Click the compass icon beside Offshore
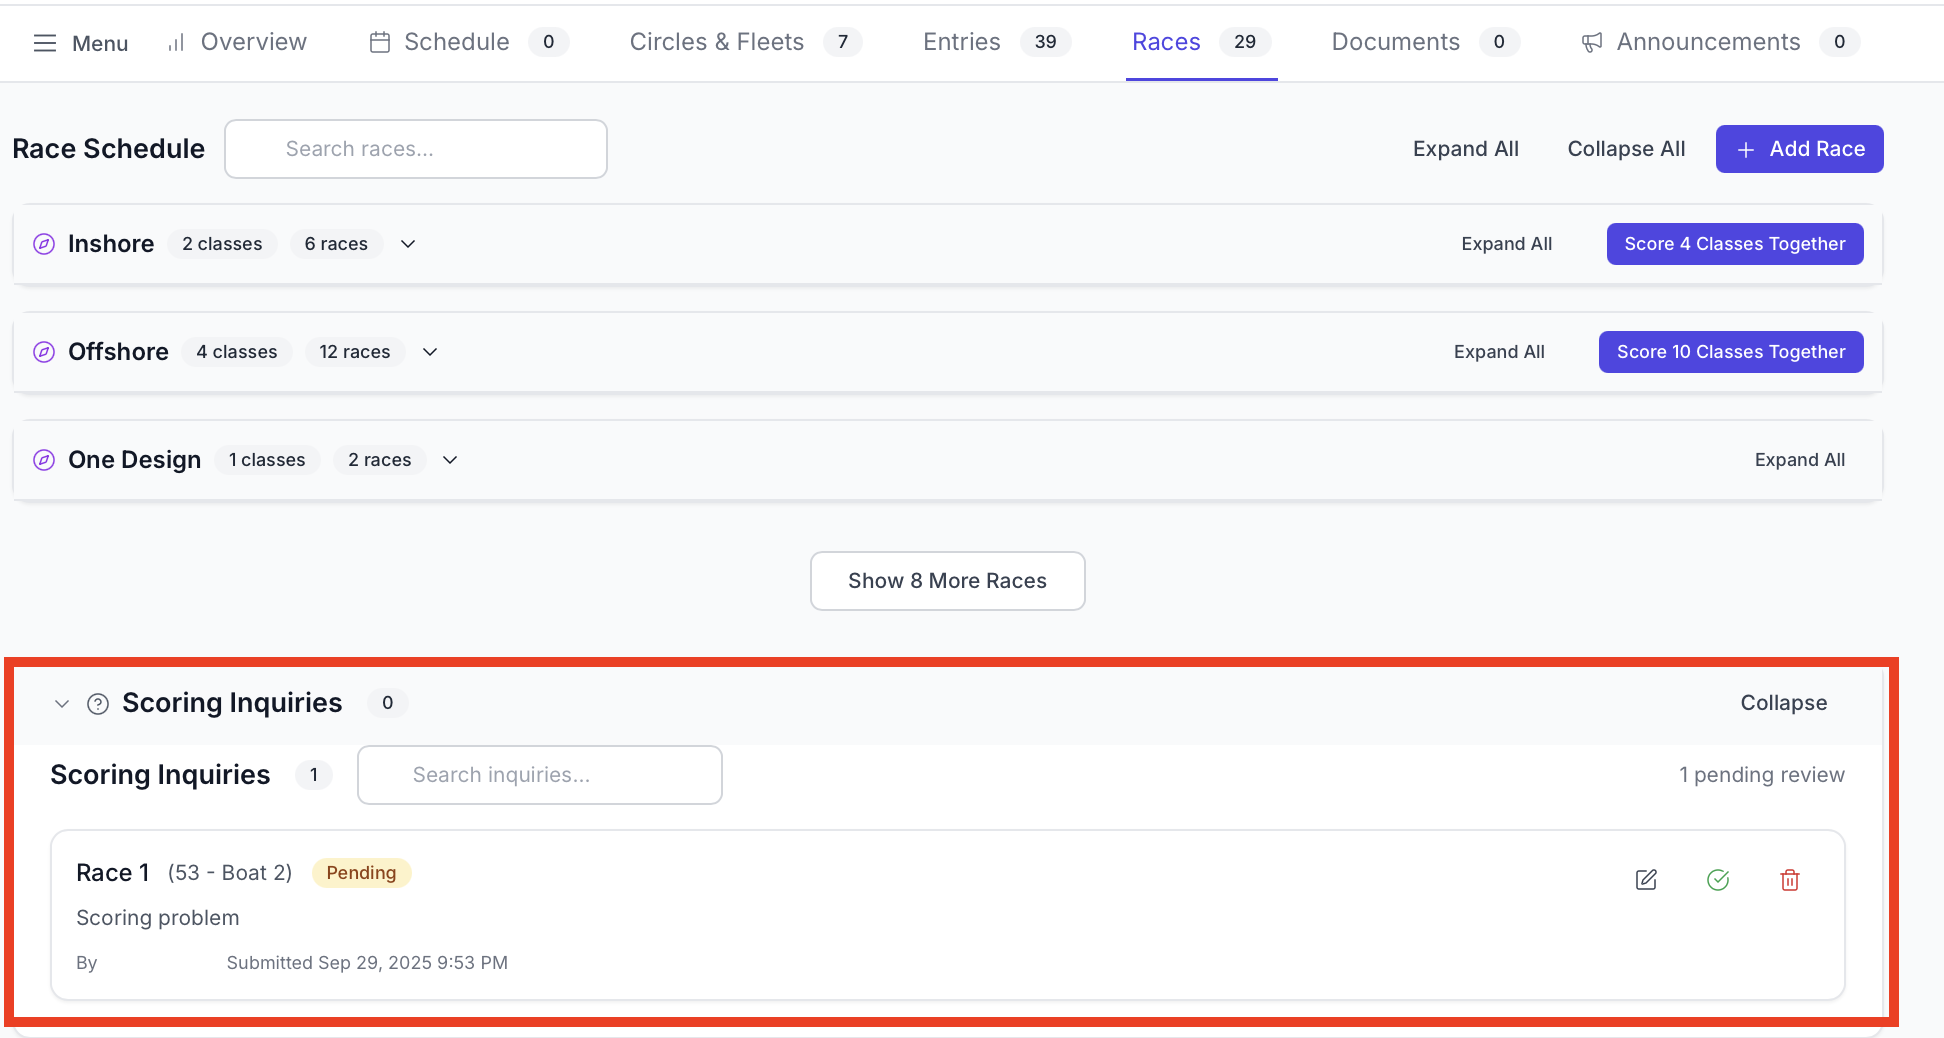Image resolution: width=1944 pixels, height=1038 pixels. coord(44,352)
